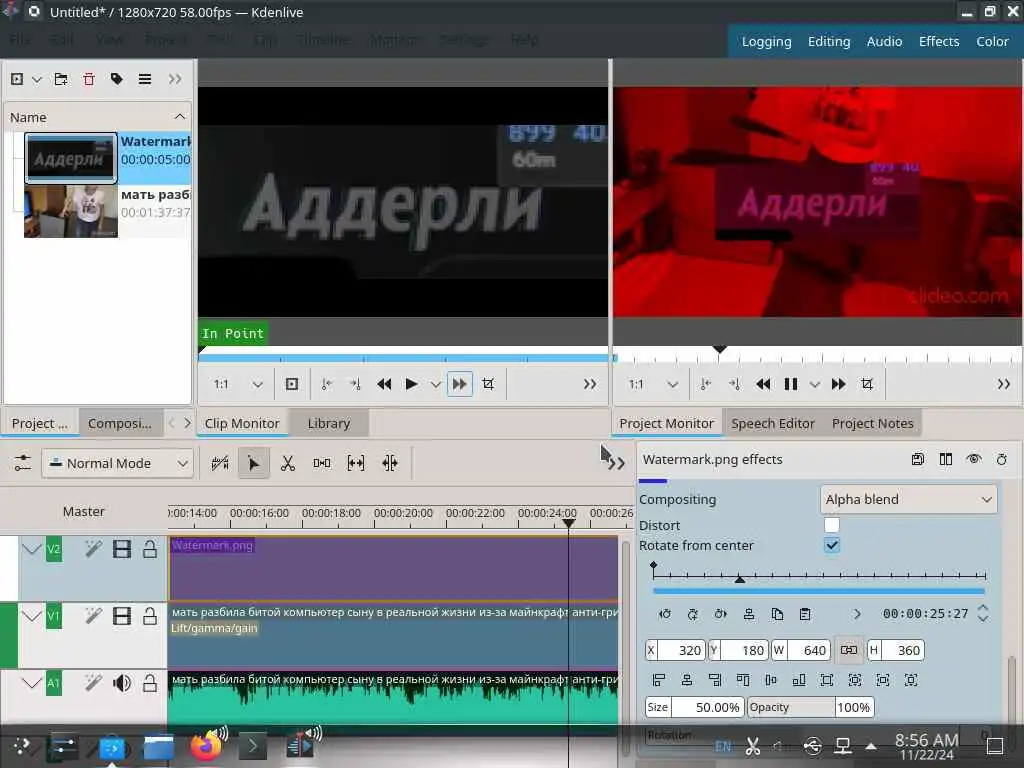Open Project Monitor 1:1 zoom dropdown

653,384
